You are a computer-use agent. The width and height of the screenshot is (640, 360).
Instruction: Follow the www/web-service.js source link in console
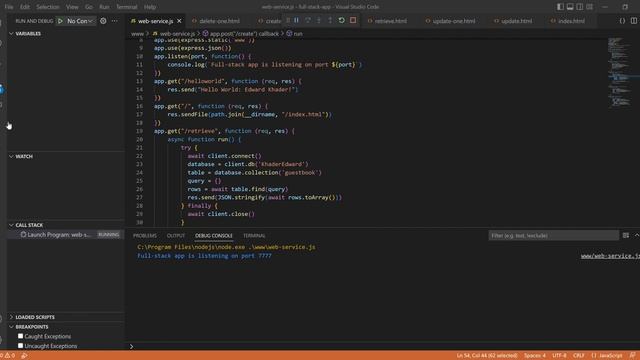[x=610, y=256]
